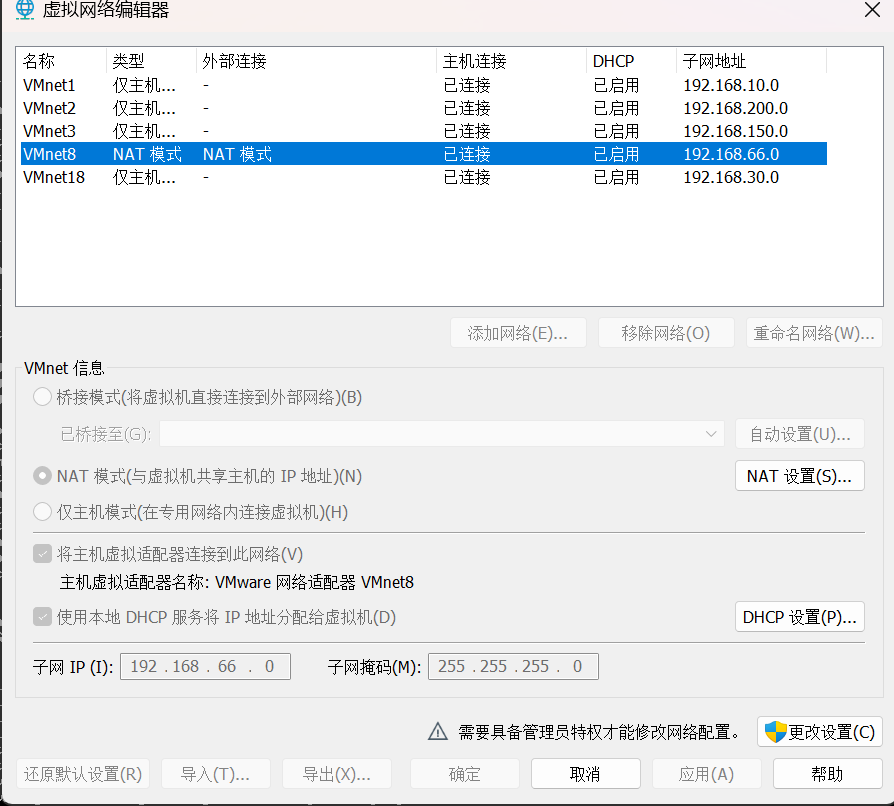Viewport: 894px width, 806px height.
Task: Toggle connect host virtual adapter checkbox
Action: pyautogui.click(x=42, y=554)
